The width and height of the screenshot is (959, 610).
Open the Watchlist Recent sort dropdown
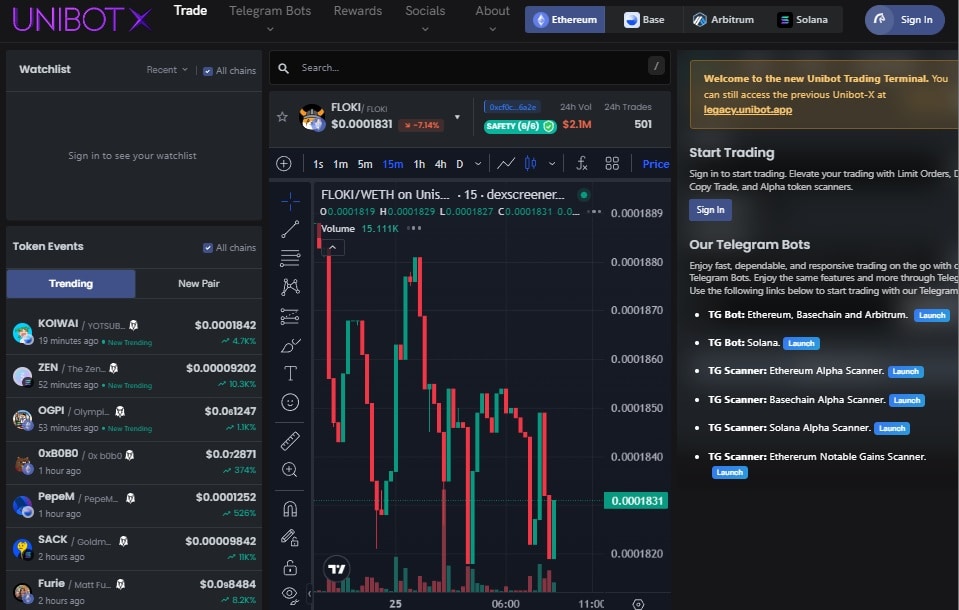click(167, 70)
